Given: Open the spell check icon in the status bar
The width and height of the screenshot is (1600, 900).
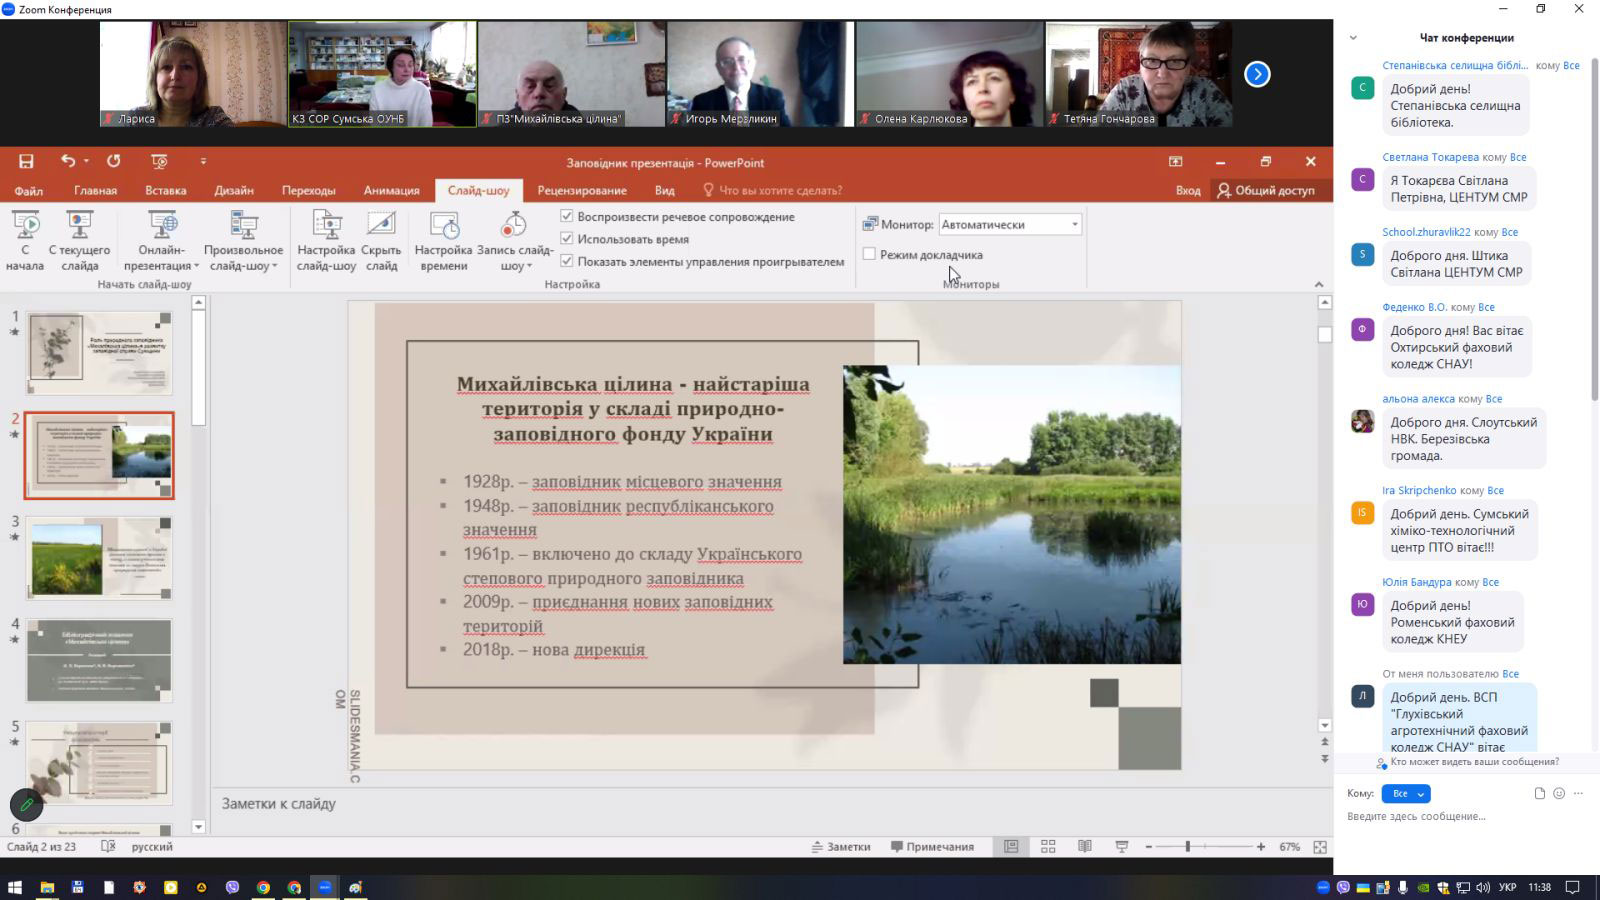Looking at the screenshot, I should (x=108, y=847).
